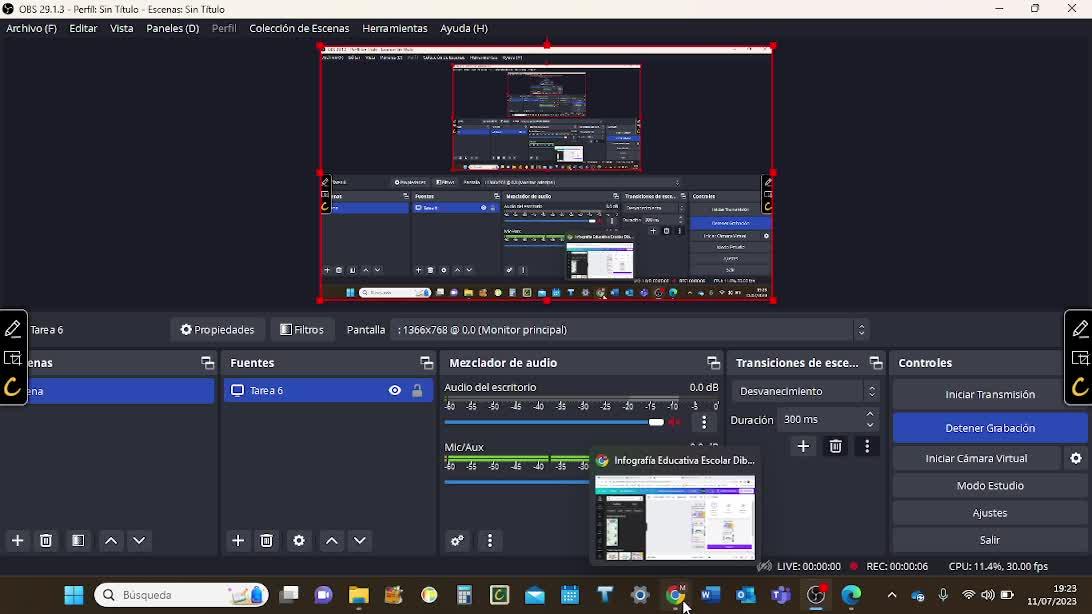Add a new source in Fuentes panel
Image resolution: width=1092 pixels, height=614 pixels.
coord(238,540)
